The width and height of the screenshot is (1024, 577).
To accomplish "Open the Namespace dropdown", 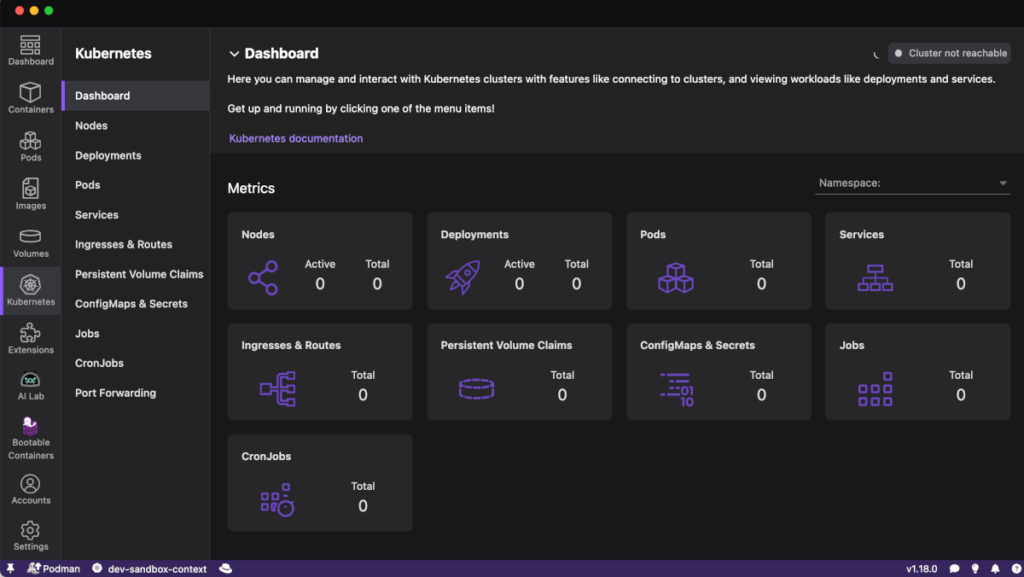I will pos(912,183).
